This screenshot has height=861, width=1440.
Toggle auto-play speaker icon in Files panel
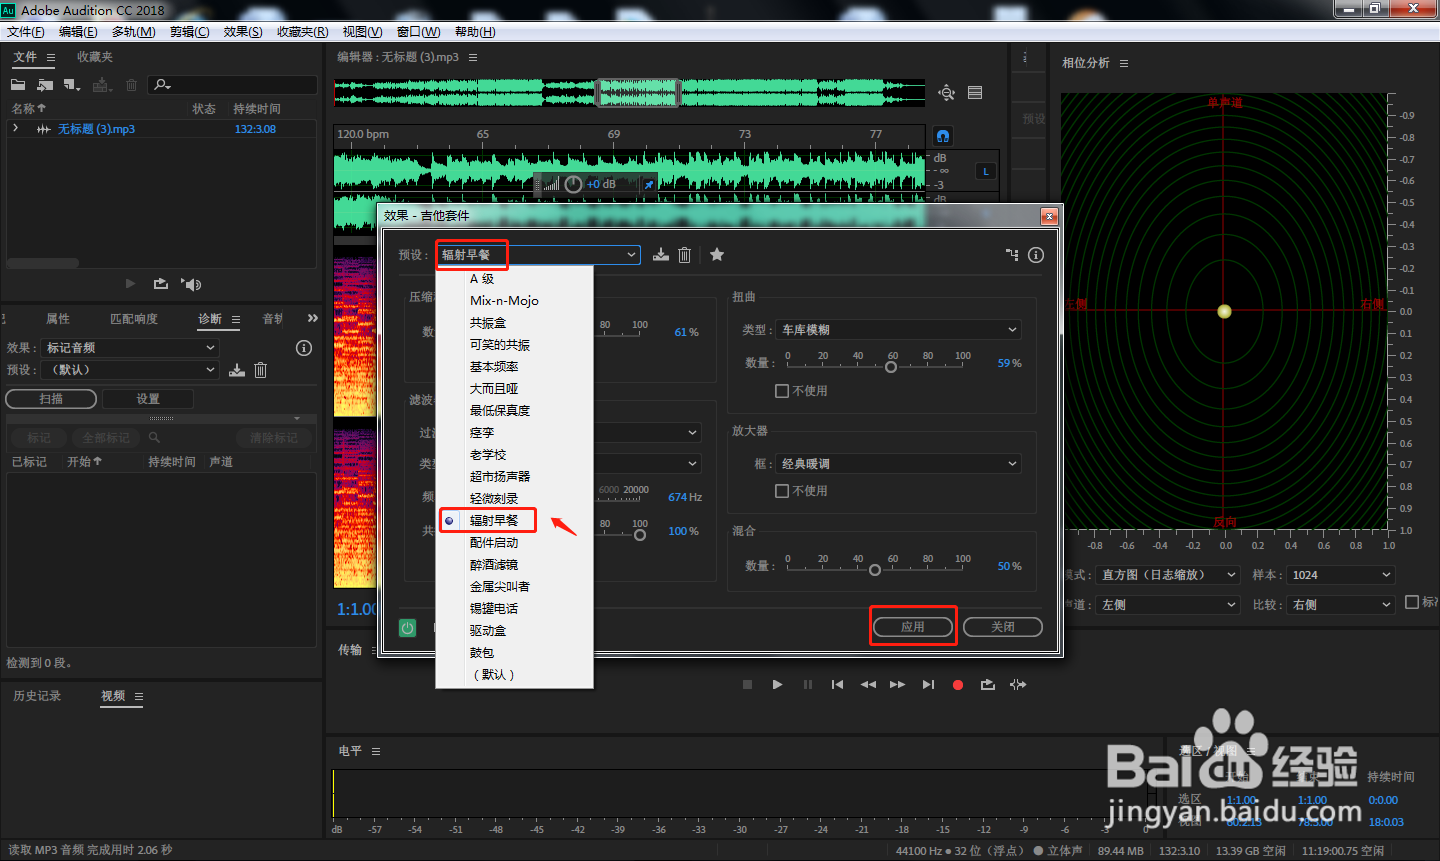[x=191, y=284]
